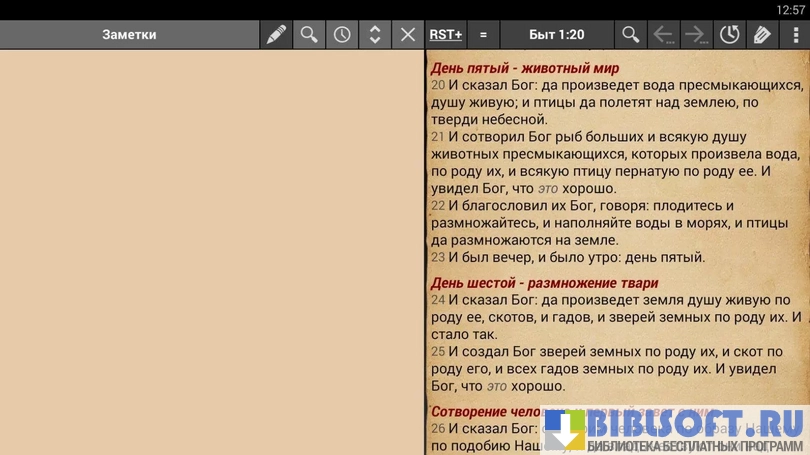Click the highlighter marker icon
The image size is (810, 455).
(x=762, y=34)
